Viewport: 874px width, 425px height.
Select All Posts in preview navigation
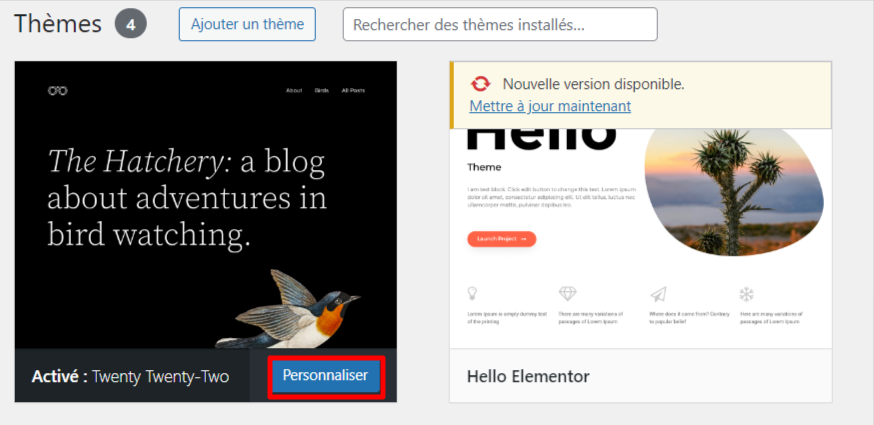(x=353, y=91)
